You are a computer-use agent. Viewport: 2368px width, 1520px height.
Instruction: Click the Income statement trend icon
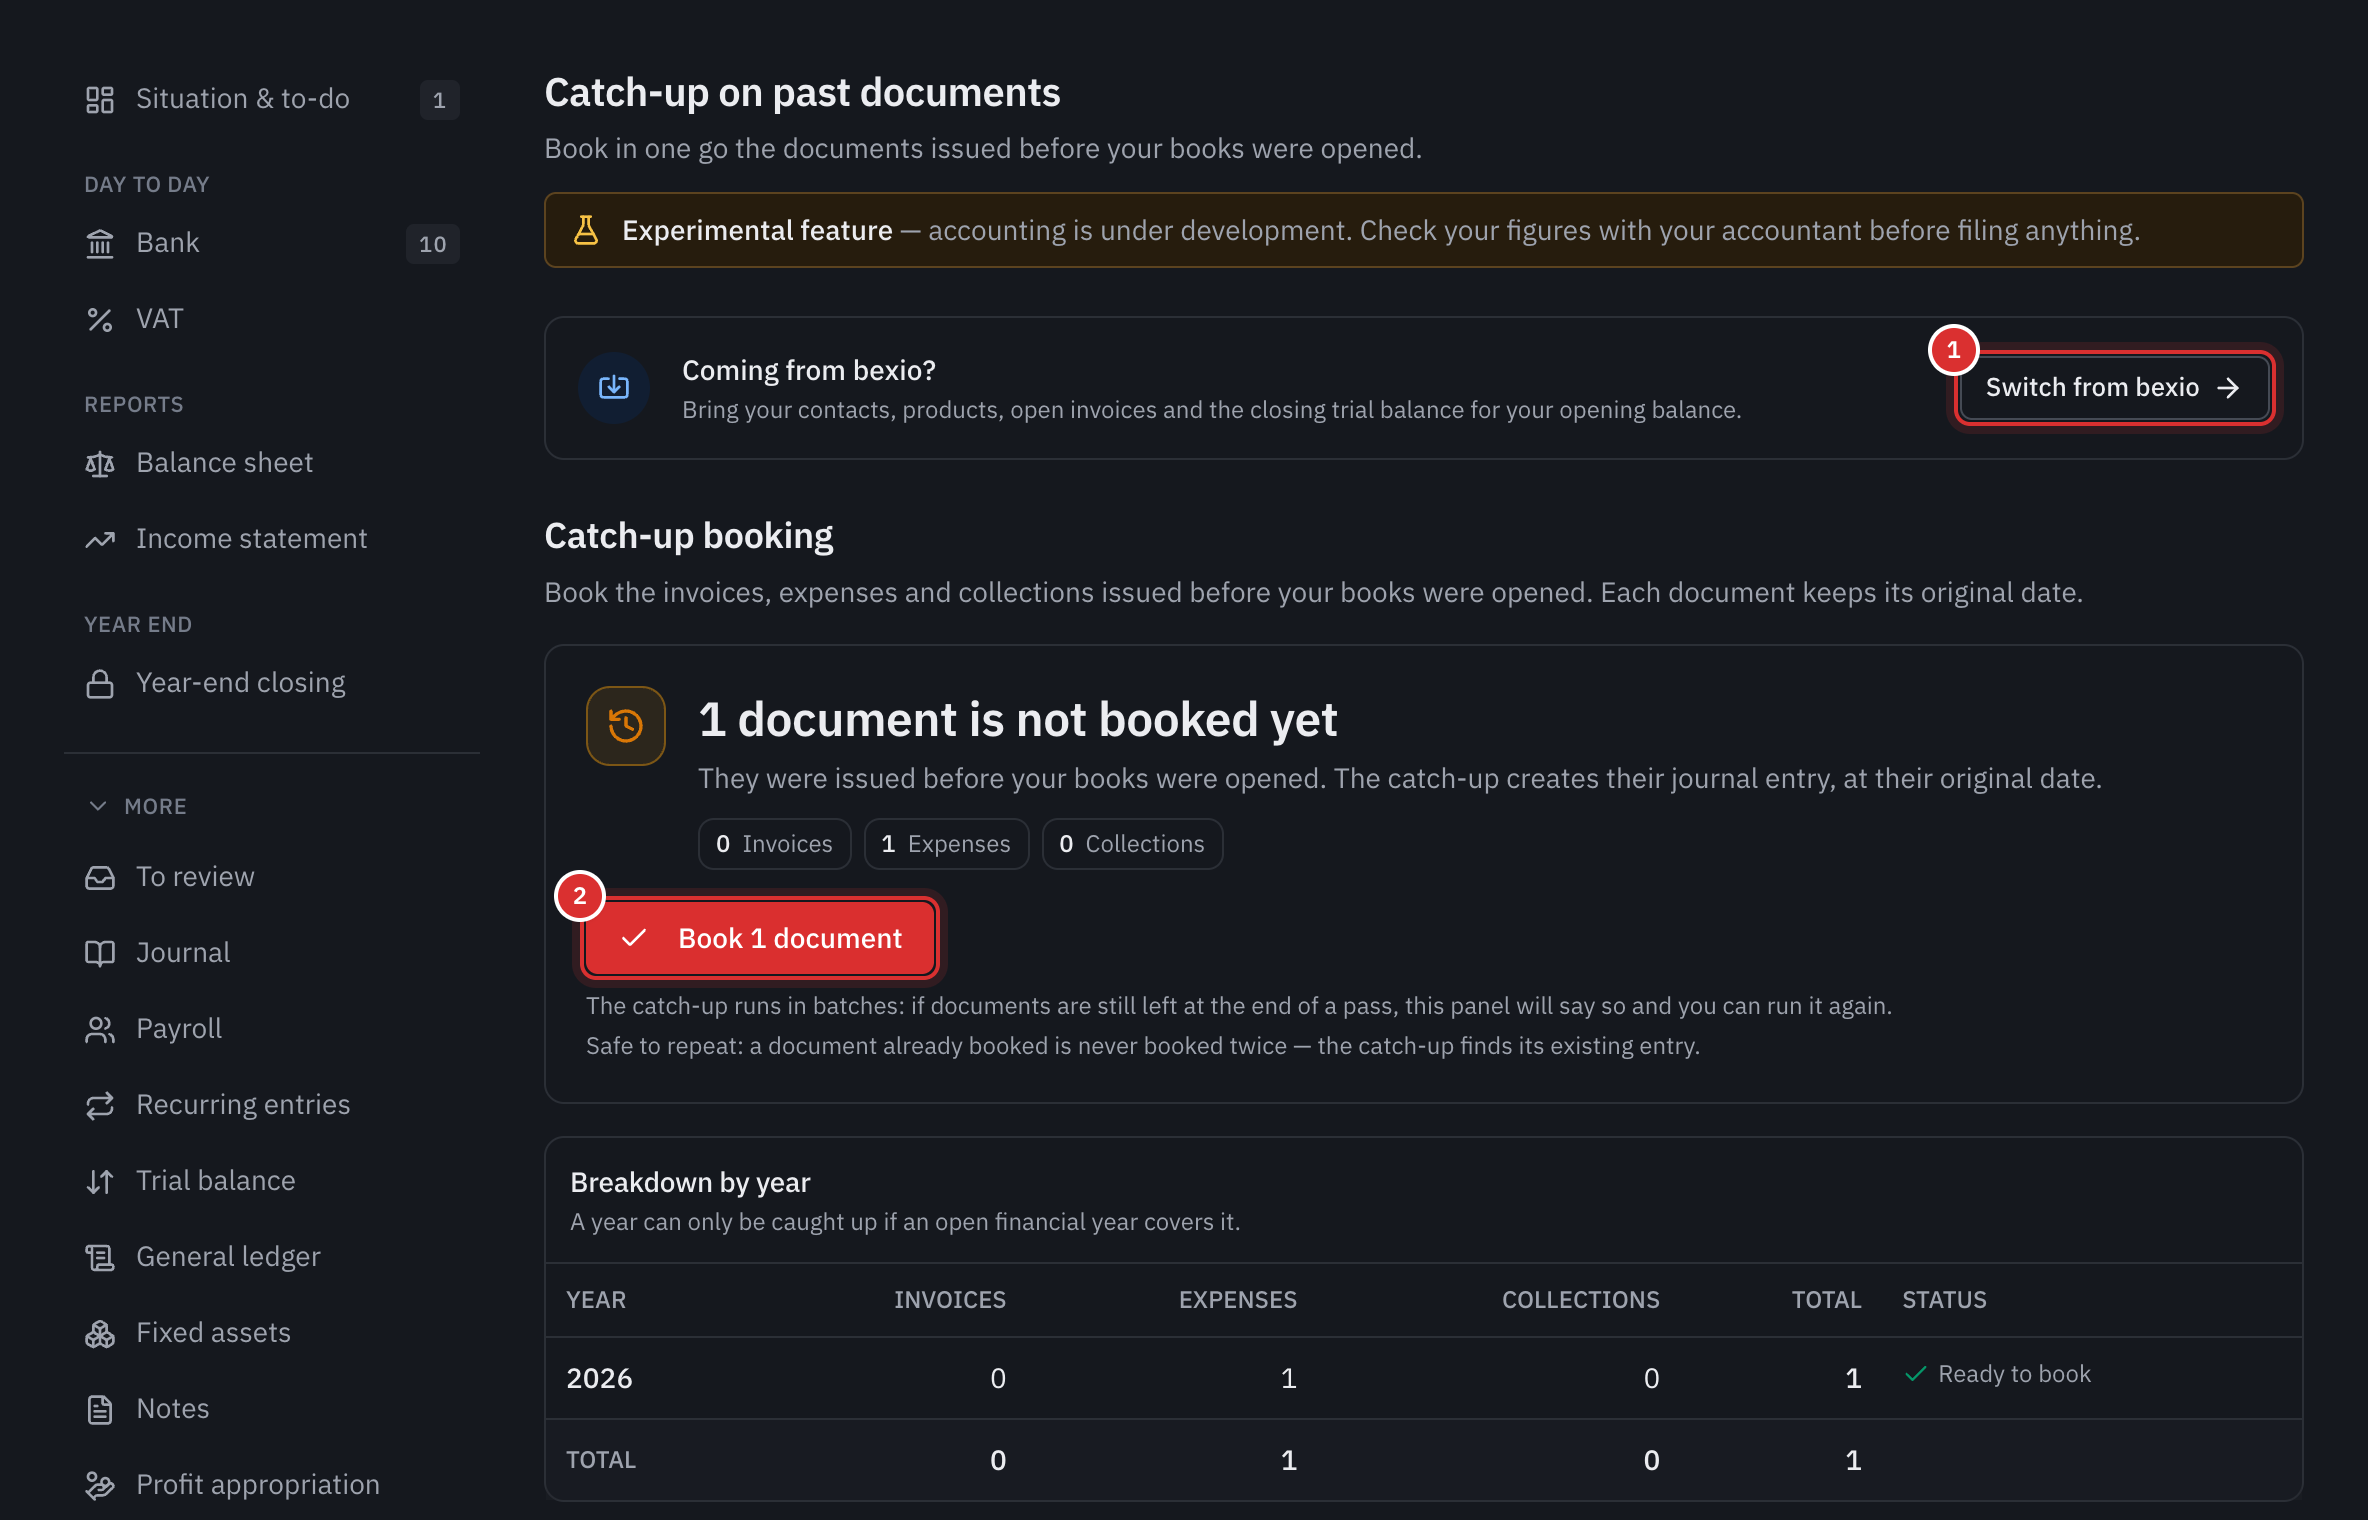pos(100,539)
